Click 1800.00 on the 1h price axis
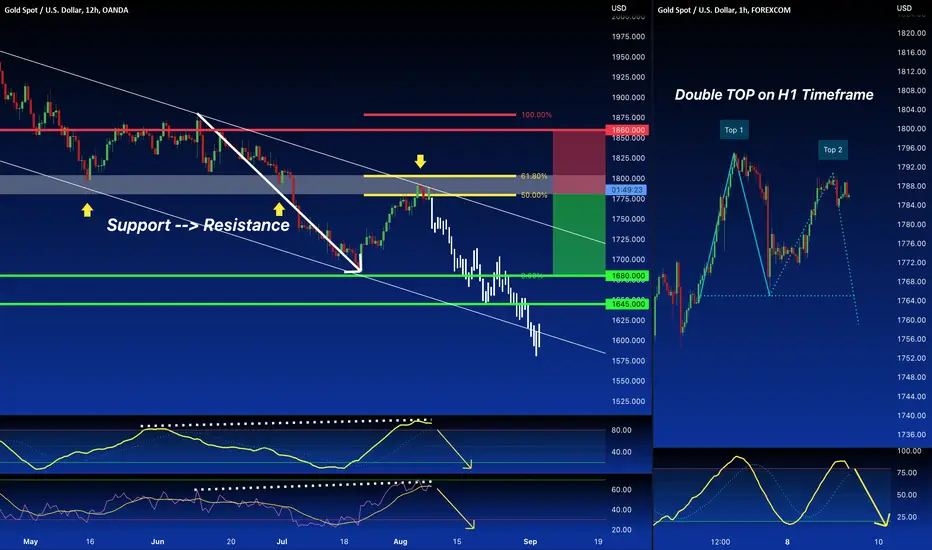The height and width of the screenshot is (550, 932). point(911,128)
